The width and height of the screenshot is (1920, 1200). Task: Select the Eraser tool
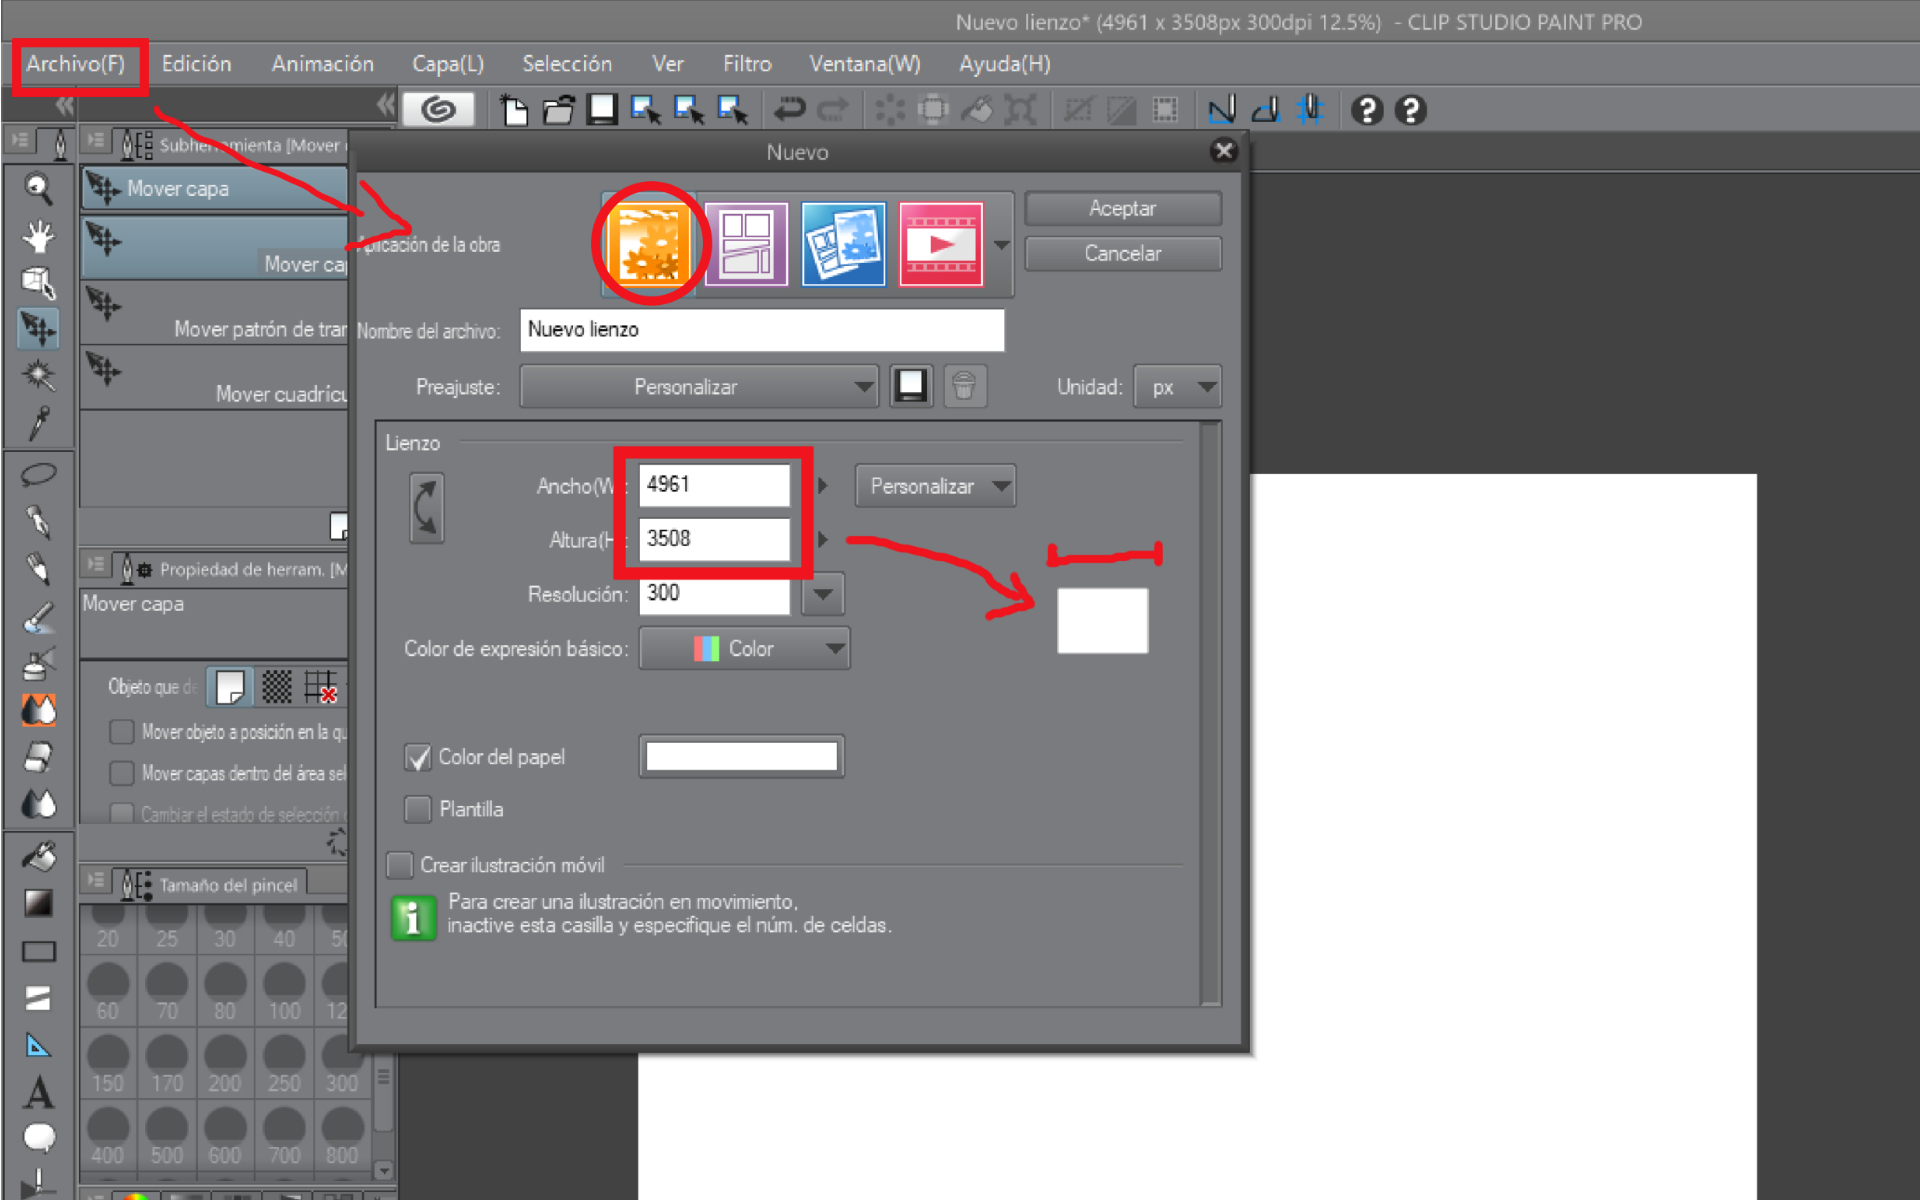click(x=38, y=757)
